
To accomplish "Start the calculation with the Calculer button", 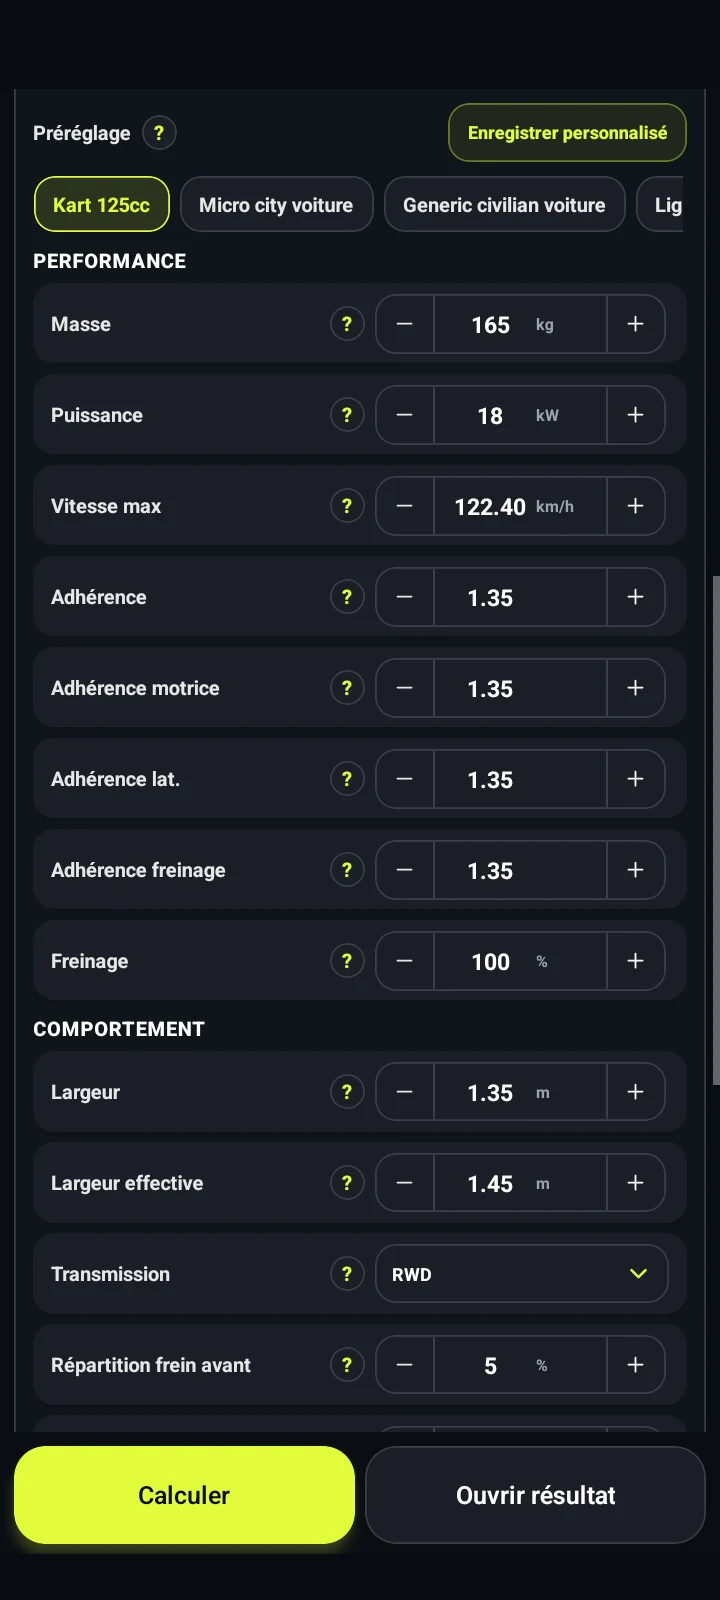I will [184, 1495].
